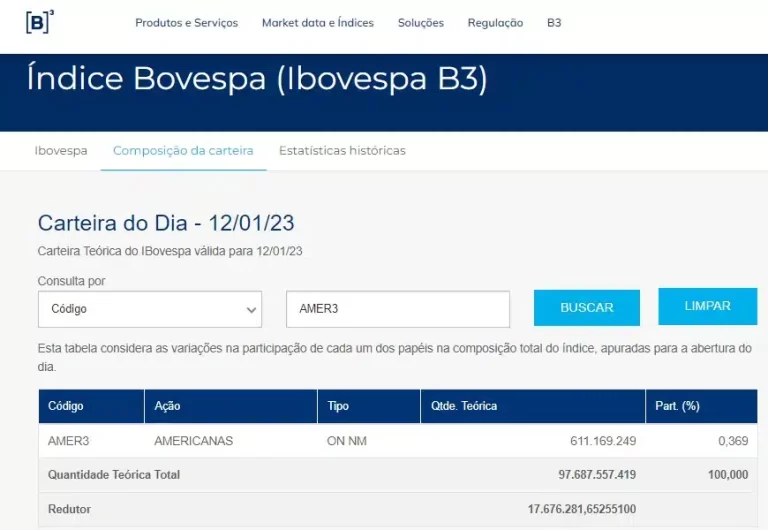The width and height of the screenshot is (768, 530).
Task: Click the Quantidade Teórica Total label
Action: (114, 475)
